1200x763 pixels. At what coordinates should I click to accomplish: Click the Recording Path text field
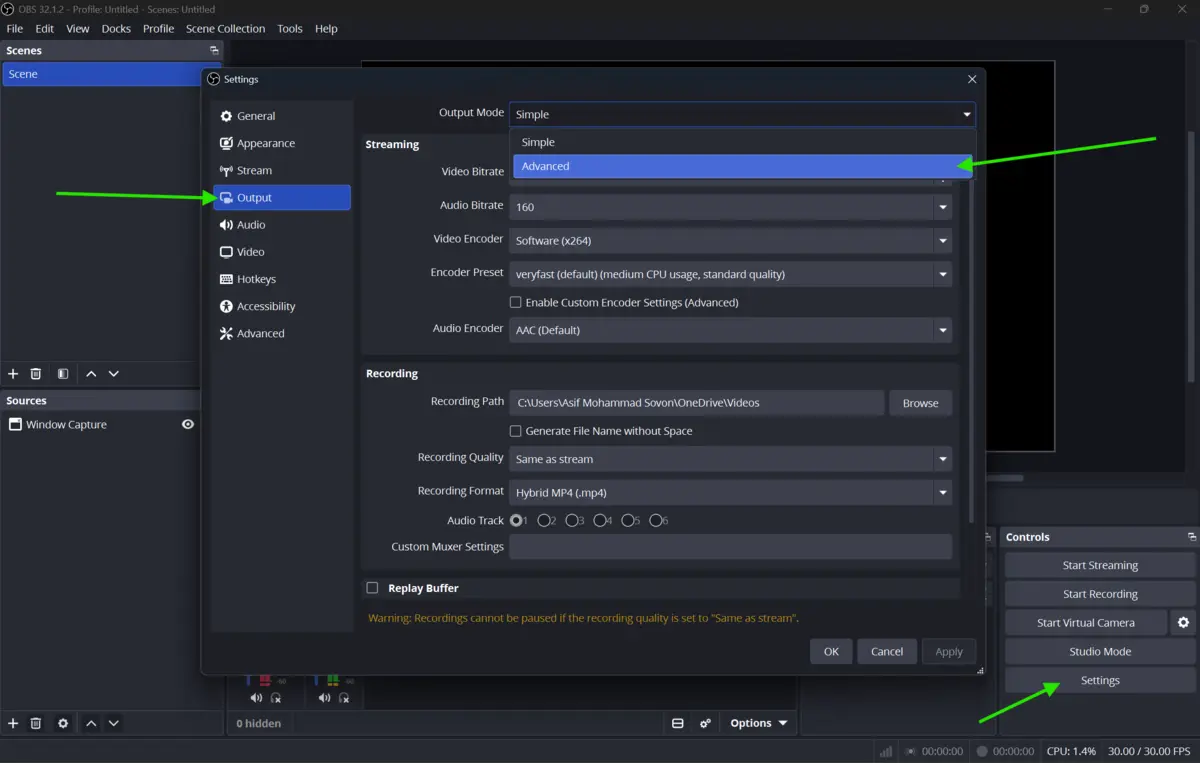[696, 403]
